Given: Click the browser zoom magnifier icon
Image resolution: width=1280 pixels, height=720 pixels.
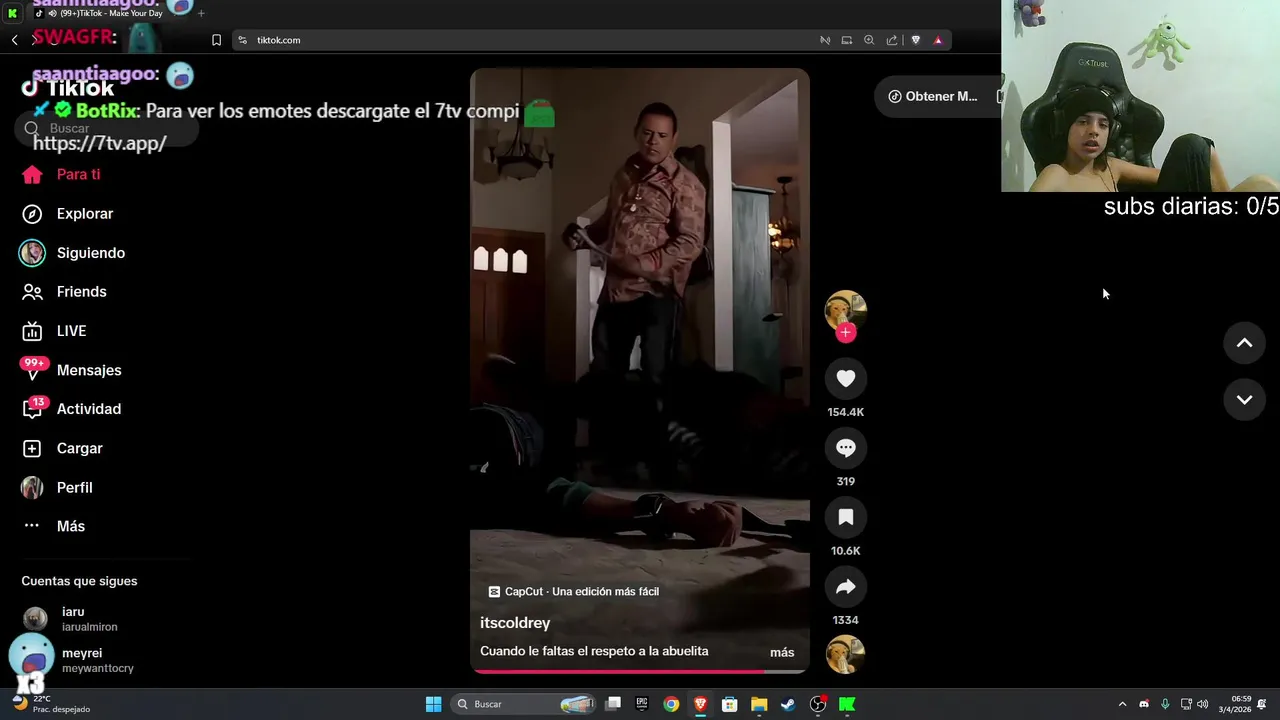Looking at the screenshot, I should pos(869,40).
